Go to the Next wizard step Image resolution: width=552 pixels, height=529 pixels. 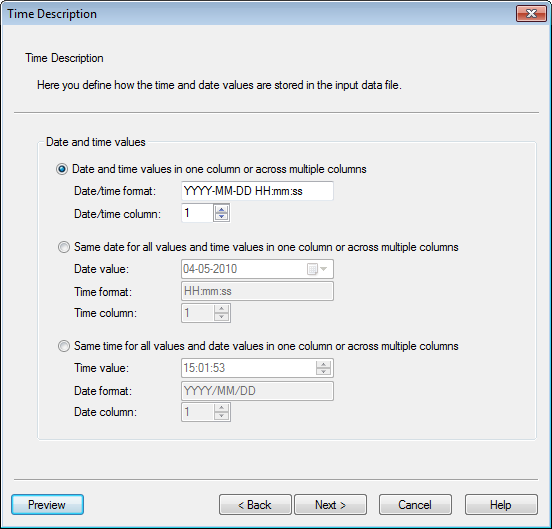tap(330, 505)
